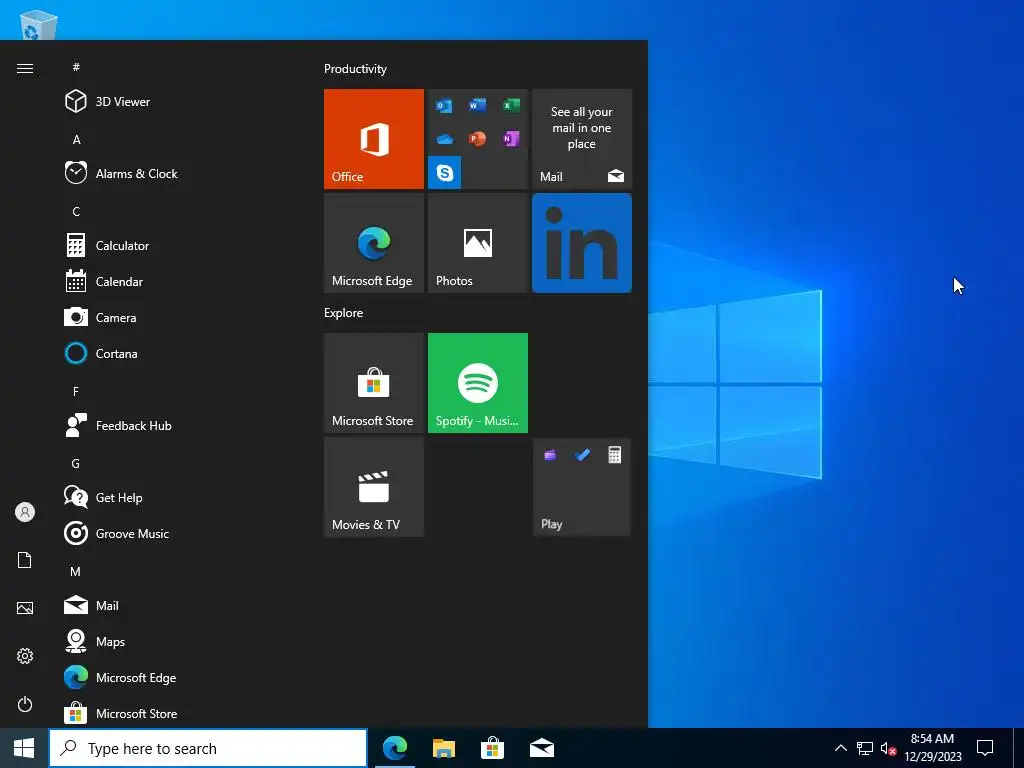Show hidden system tray icons
Screen dimensions: 1024x768
tap(840, 748)
